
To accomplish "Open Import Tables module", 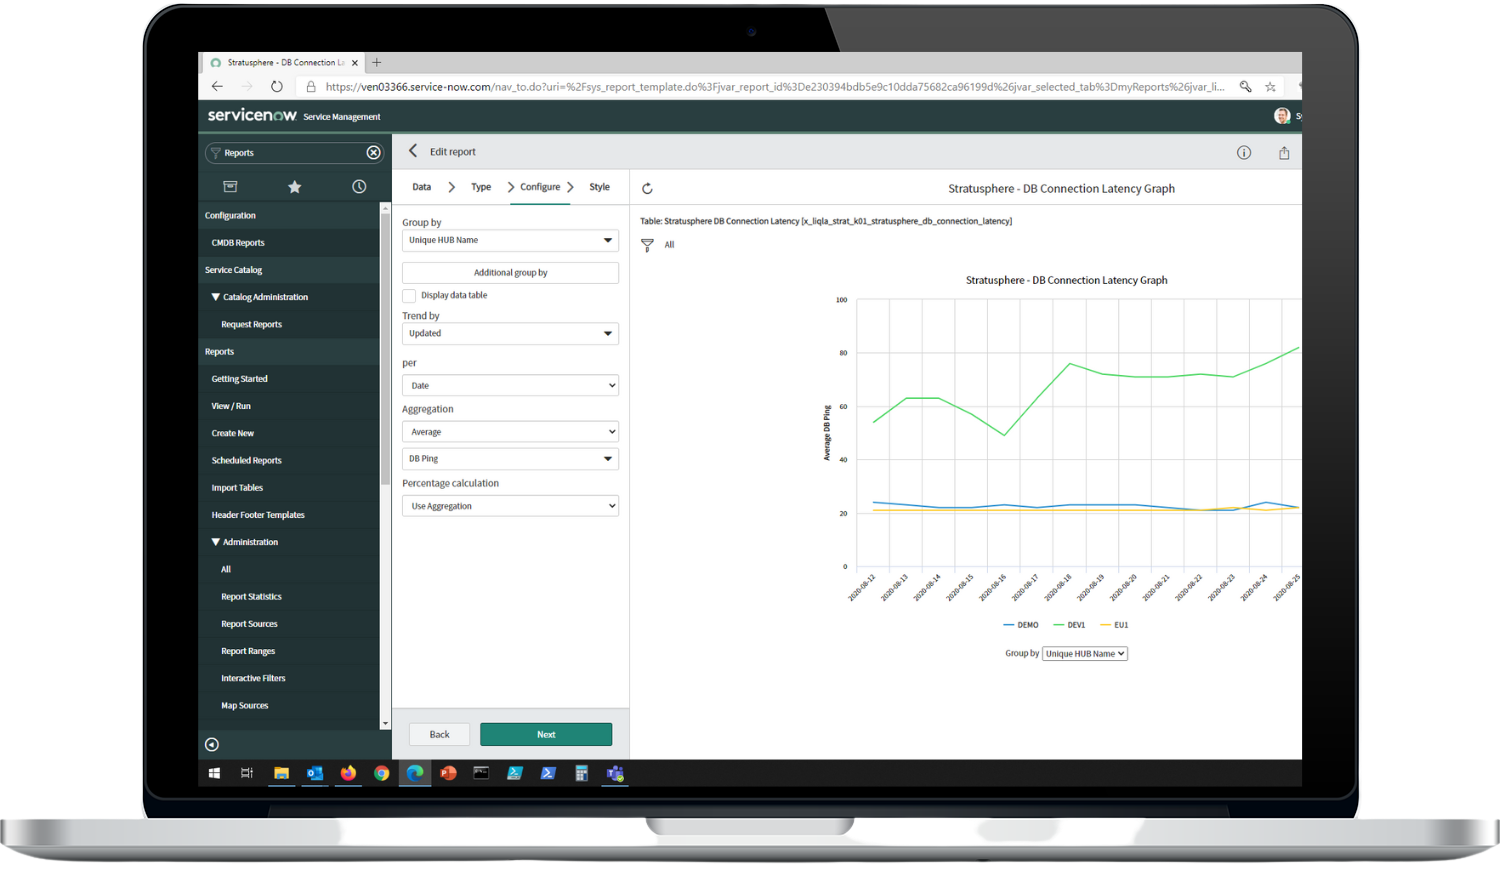I will coord(237,488).
